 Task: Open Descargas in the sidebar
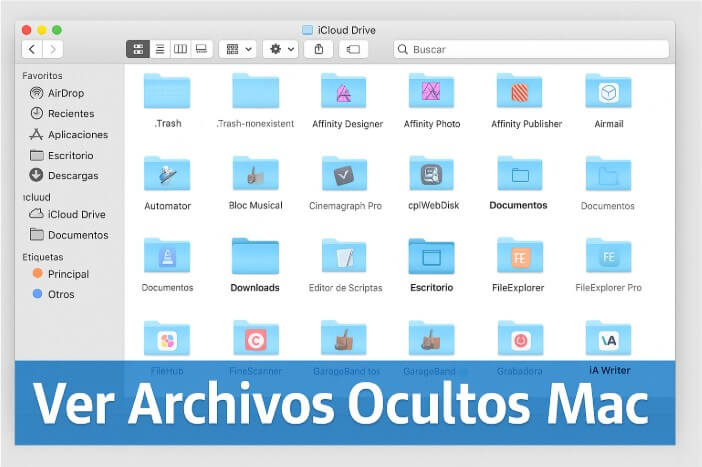click(64, 176)
